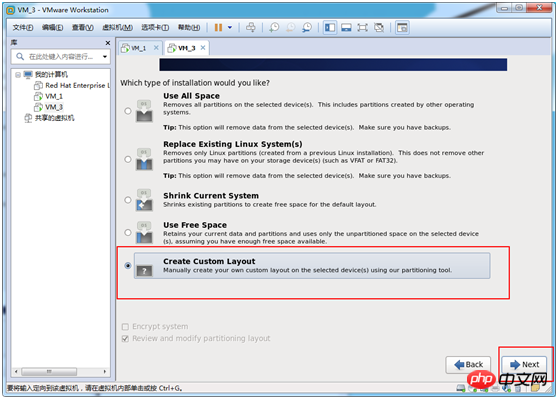Viewport: 558px width, 399px height.
Task: Open the message log status bar icon
Action: pos(535,388)
